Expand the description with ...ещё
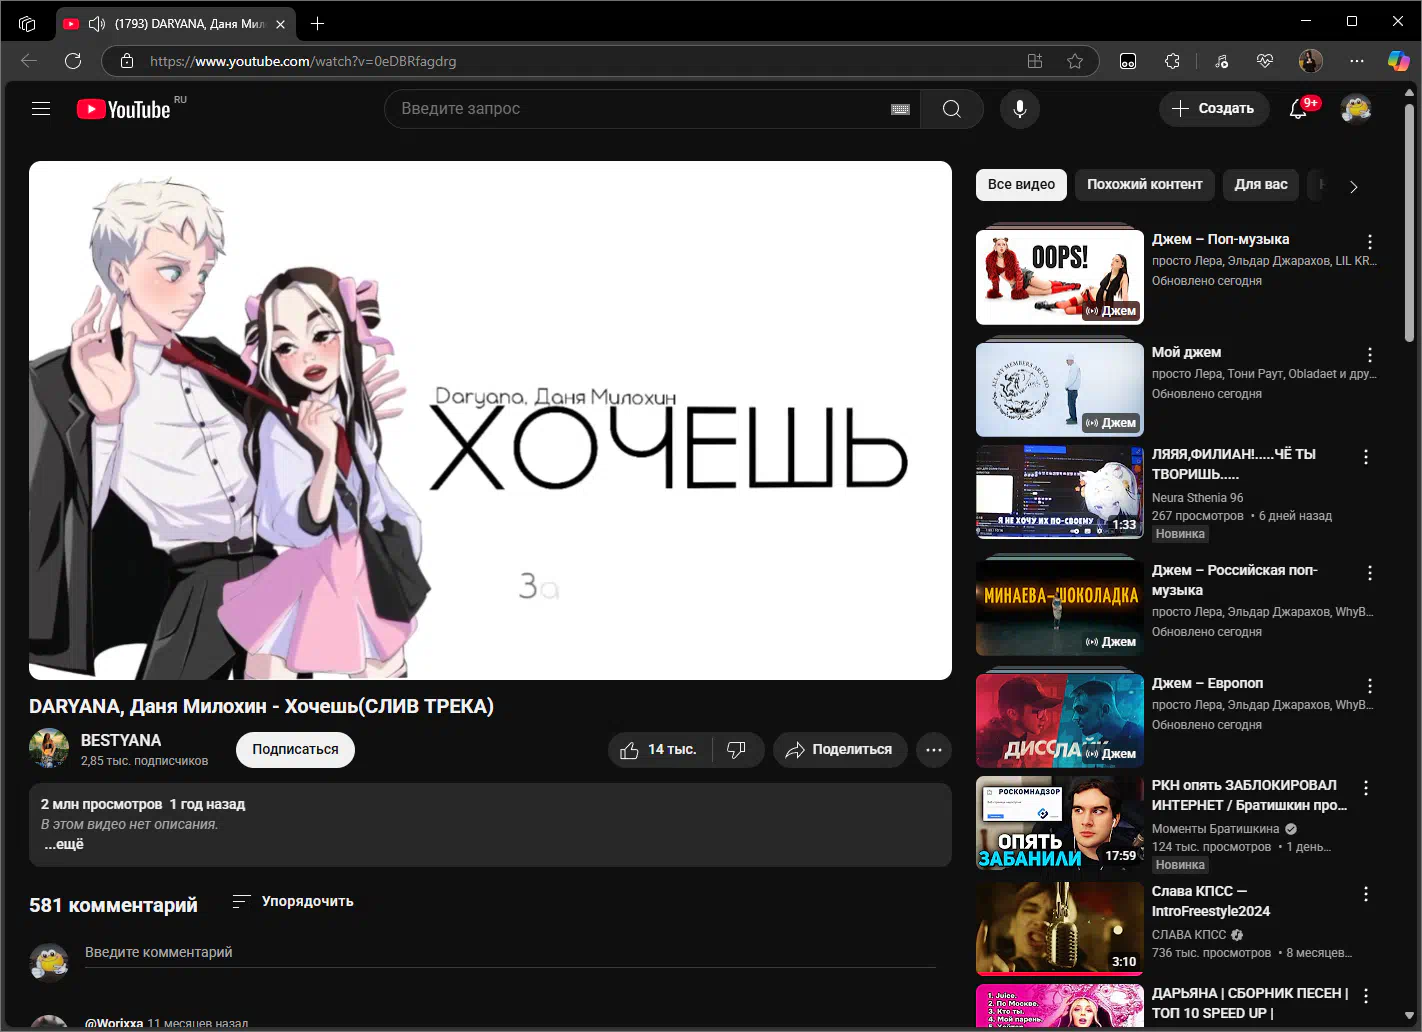 click(64, 844)
